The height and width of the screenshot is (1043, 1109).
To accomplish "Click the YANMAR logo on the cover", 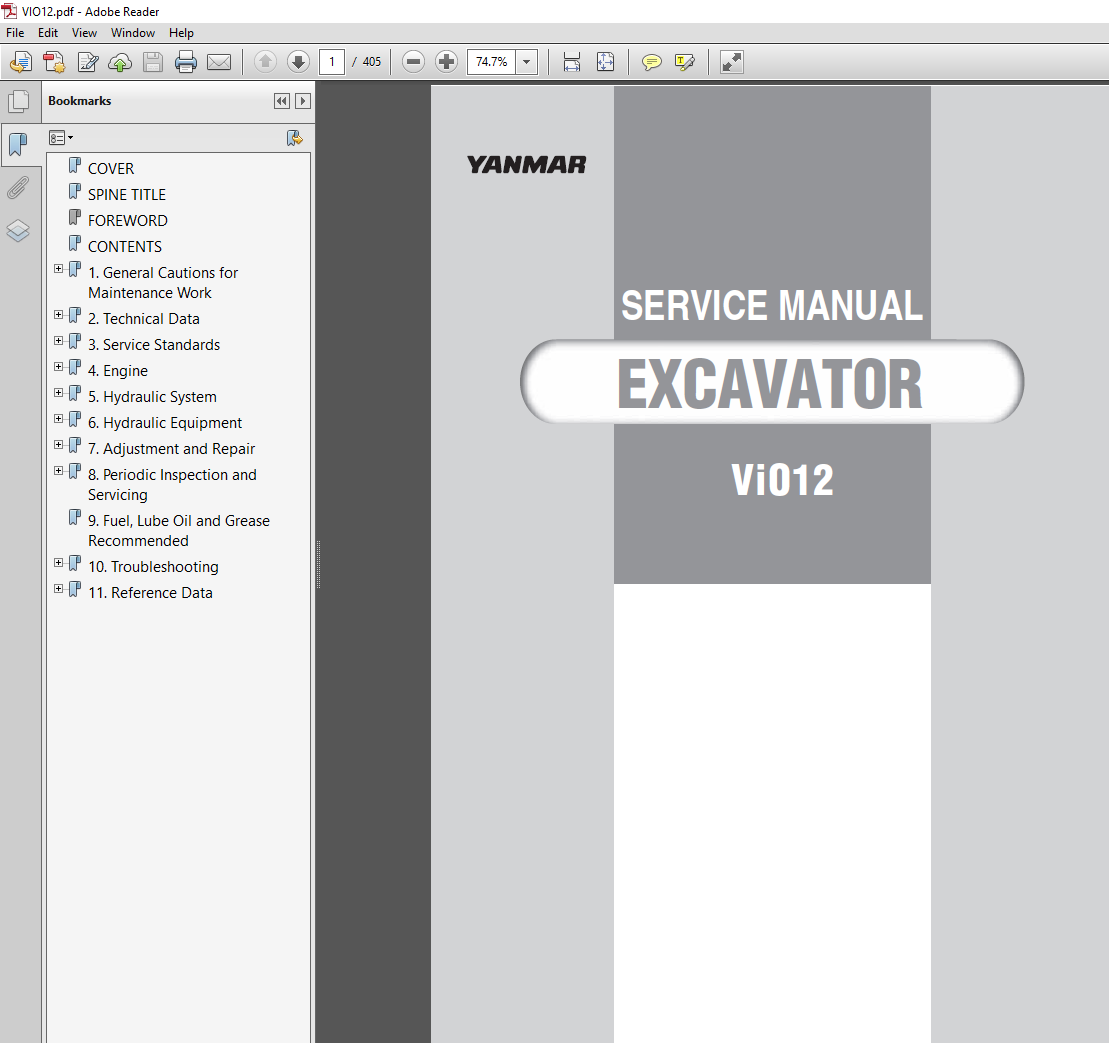I will click(x=526, y=165).
